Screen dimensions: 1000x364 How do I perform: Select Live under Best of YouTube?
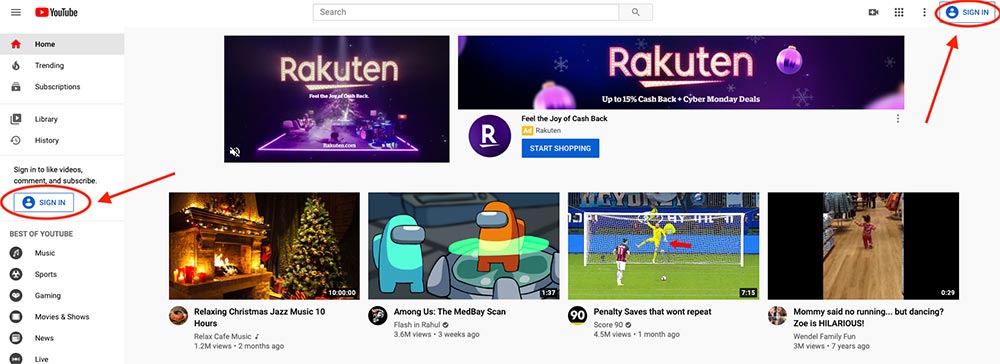point(62,358)
